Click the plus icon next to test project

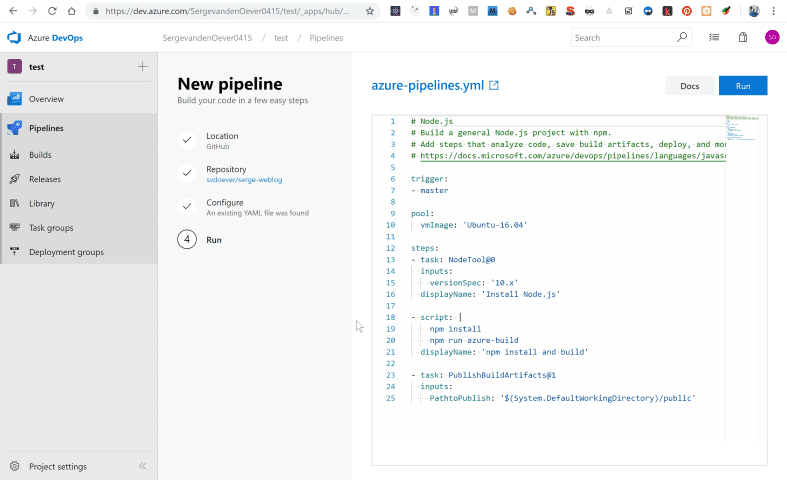tap(142, 67)
